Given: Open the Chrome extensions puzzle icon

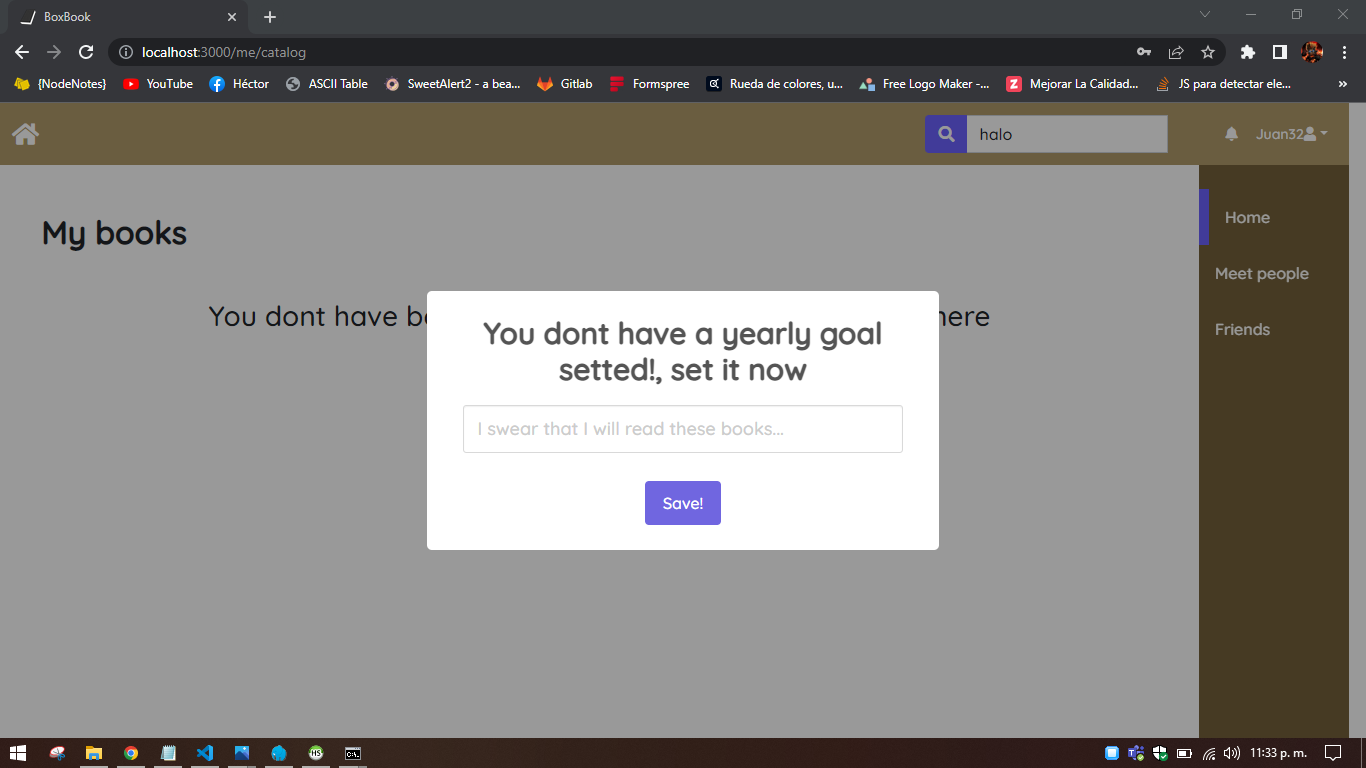Looking at the screenshot, I should [x=1247, y=52].
